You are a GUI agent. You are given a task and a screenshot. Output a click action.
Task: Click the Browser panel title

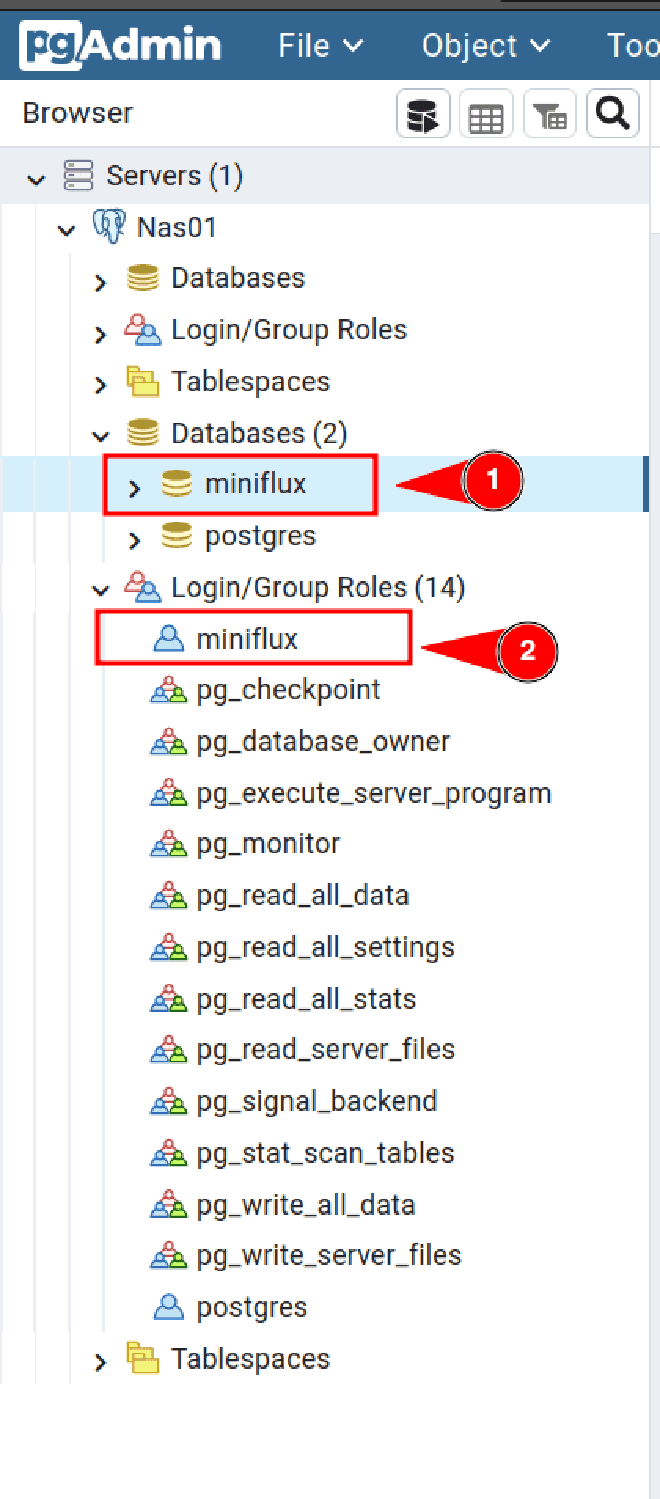(78, 113)
